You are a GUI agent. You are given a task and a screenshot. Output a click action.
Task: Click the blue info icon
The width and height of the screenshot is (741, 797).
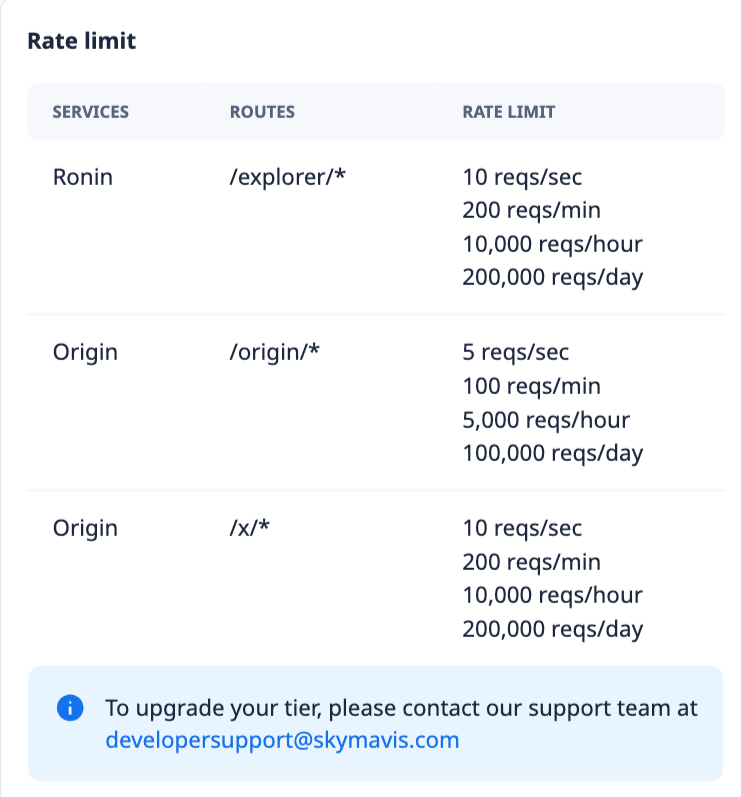(70, 708)
